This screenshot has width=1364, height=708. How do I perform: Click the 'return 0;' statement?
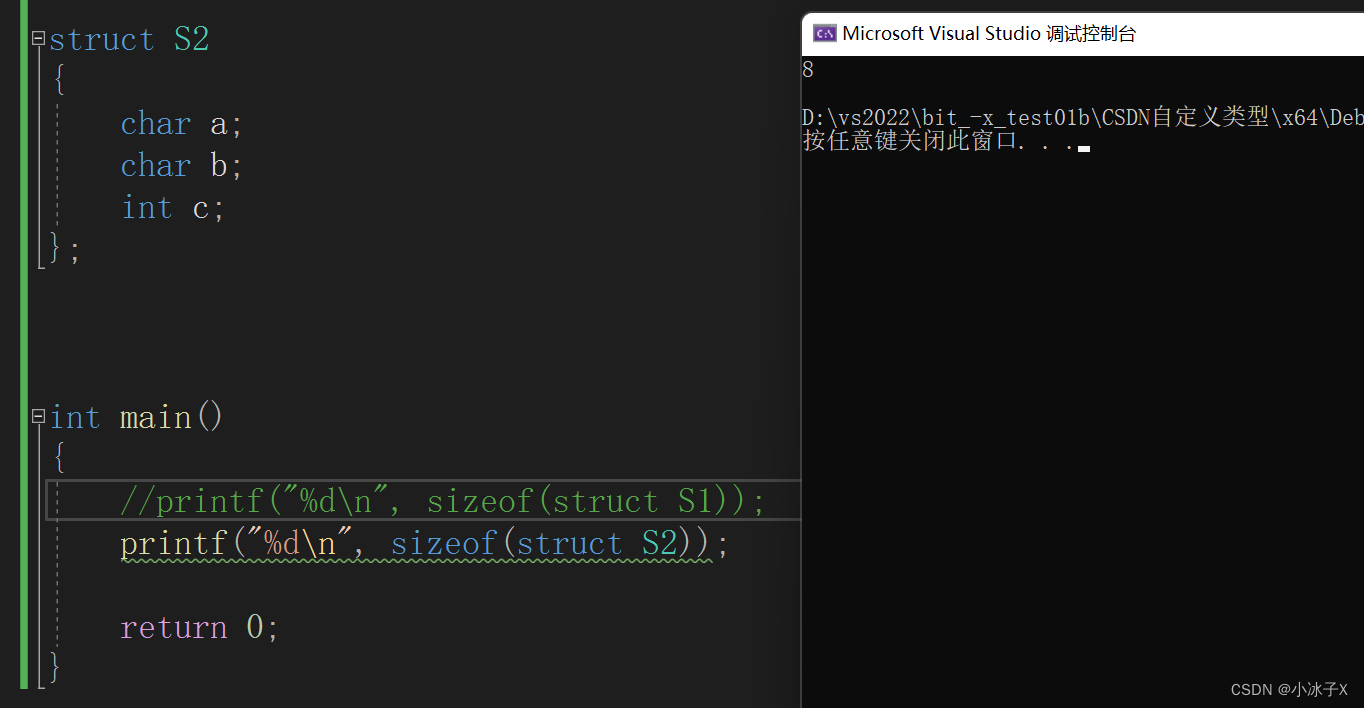coord(200,627)
